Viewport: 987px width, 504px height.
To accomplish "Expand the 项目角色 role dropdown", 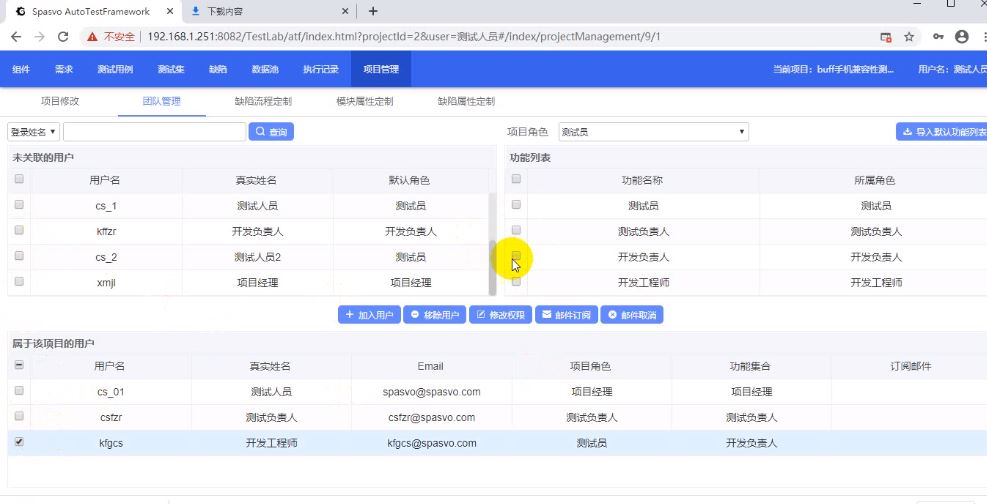I will click(652, 132).
